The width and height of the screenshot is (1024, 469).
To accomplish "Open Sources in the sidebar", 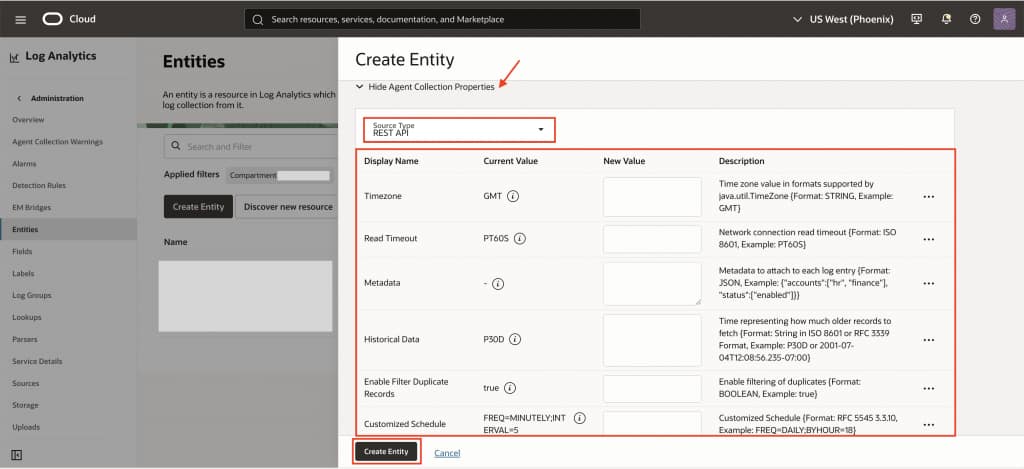I will click(x=25, y=383).
